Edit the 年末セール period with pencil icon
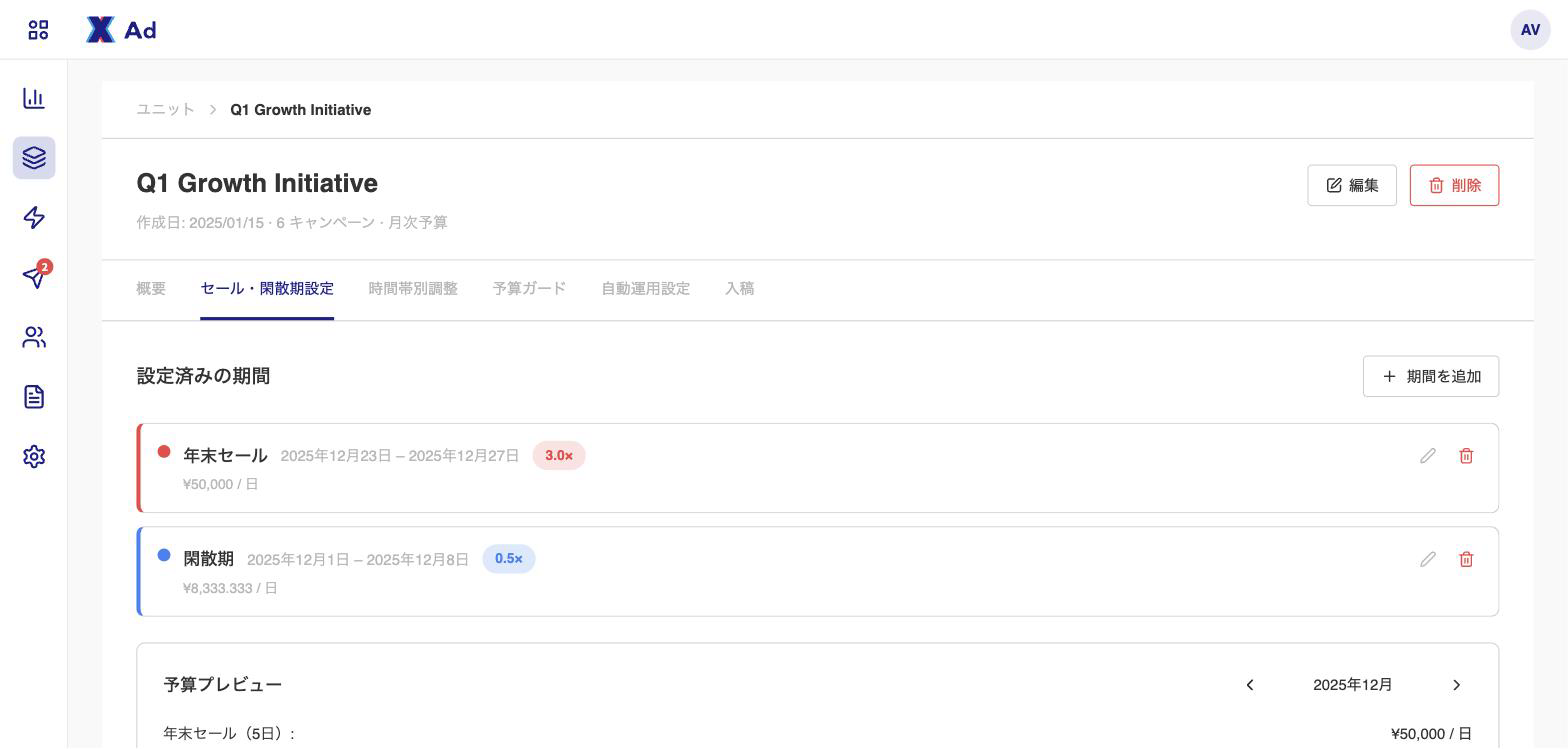The height and width of the screenshot is (749, 1568). pyautogui.click(x=1428, y=456)
